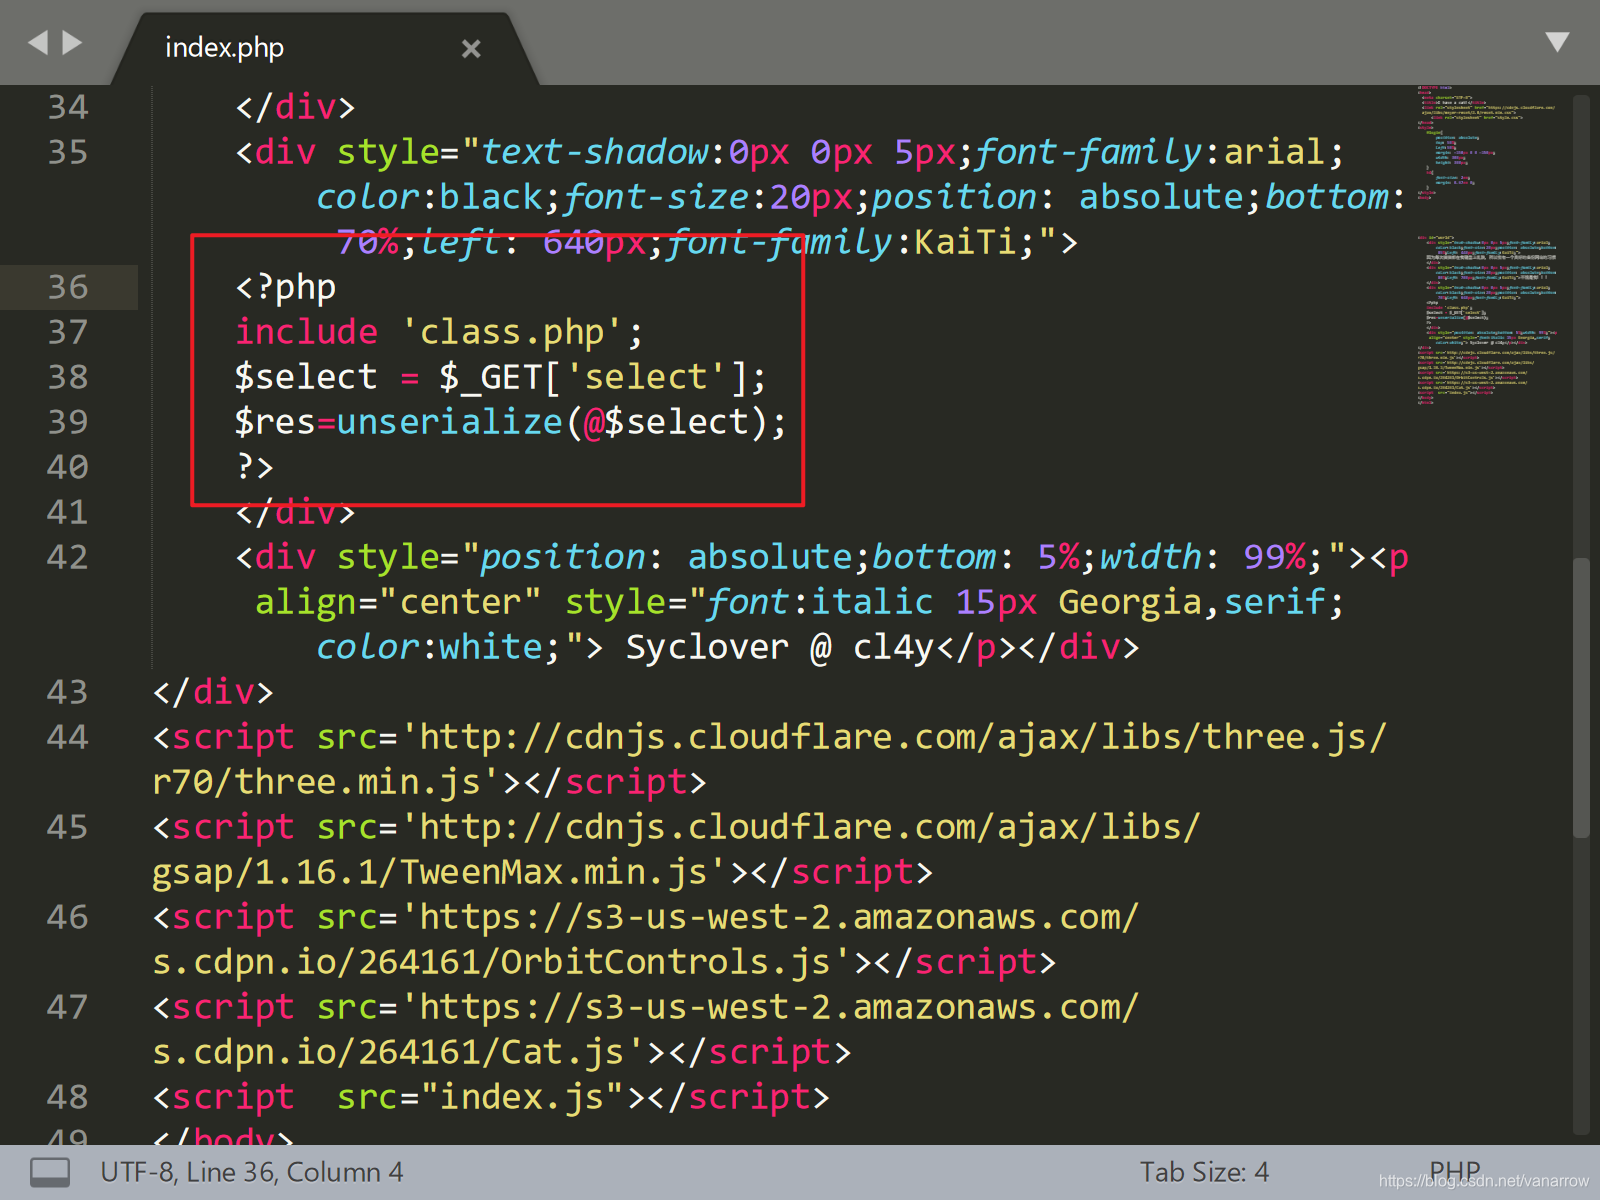This screenshot has width=1600, height=1200.
Task: Click the three.min.js script URL
Action: (769, 760)
